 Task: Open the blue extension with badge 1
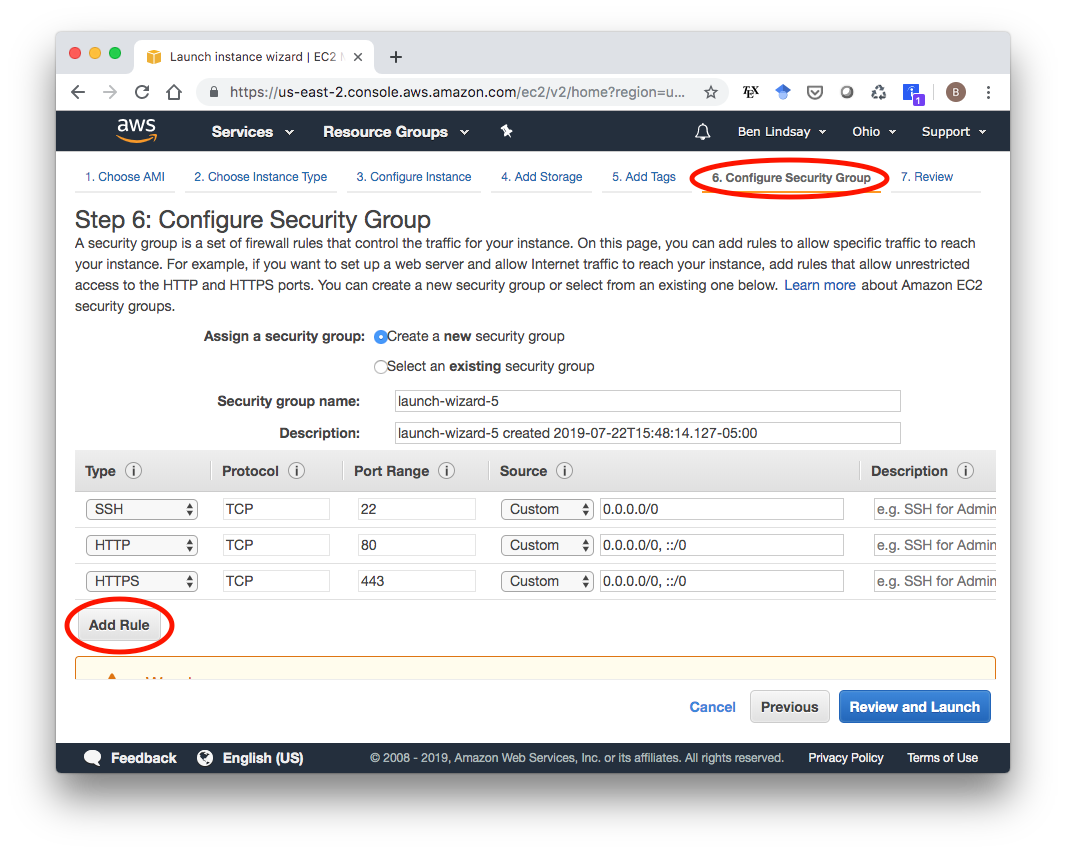point(912,93)
